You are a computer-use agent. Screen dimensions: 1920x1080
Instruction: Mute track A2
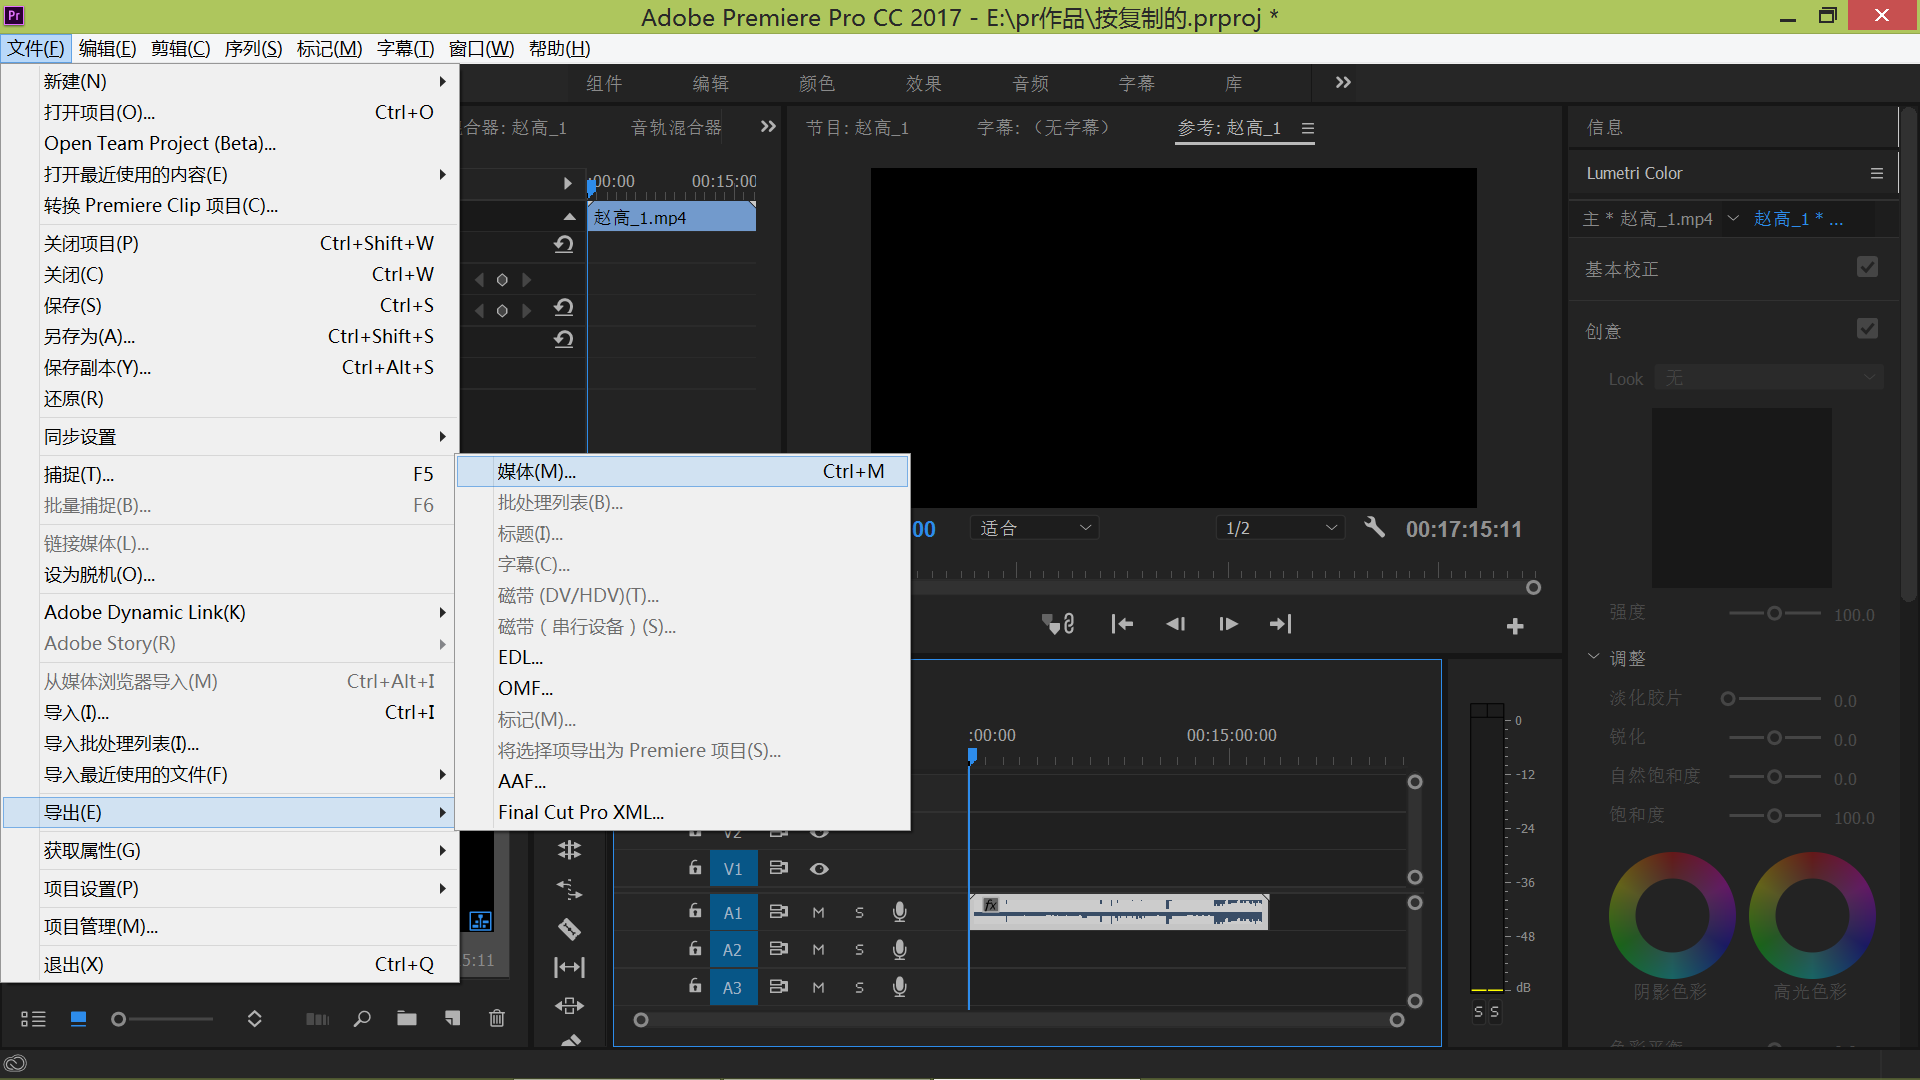click(x=818, y=950)
